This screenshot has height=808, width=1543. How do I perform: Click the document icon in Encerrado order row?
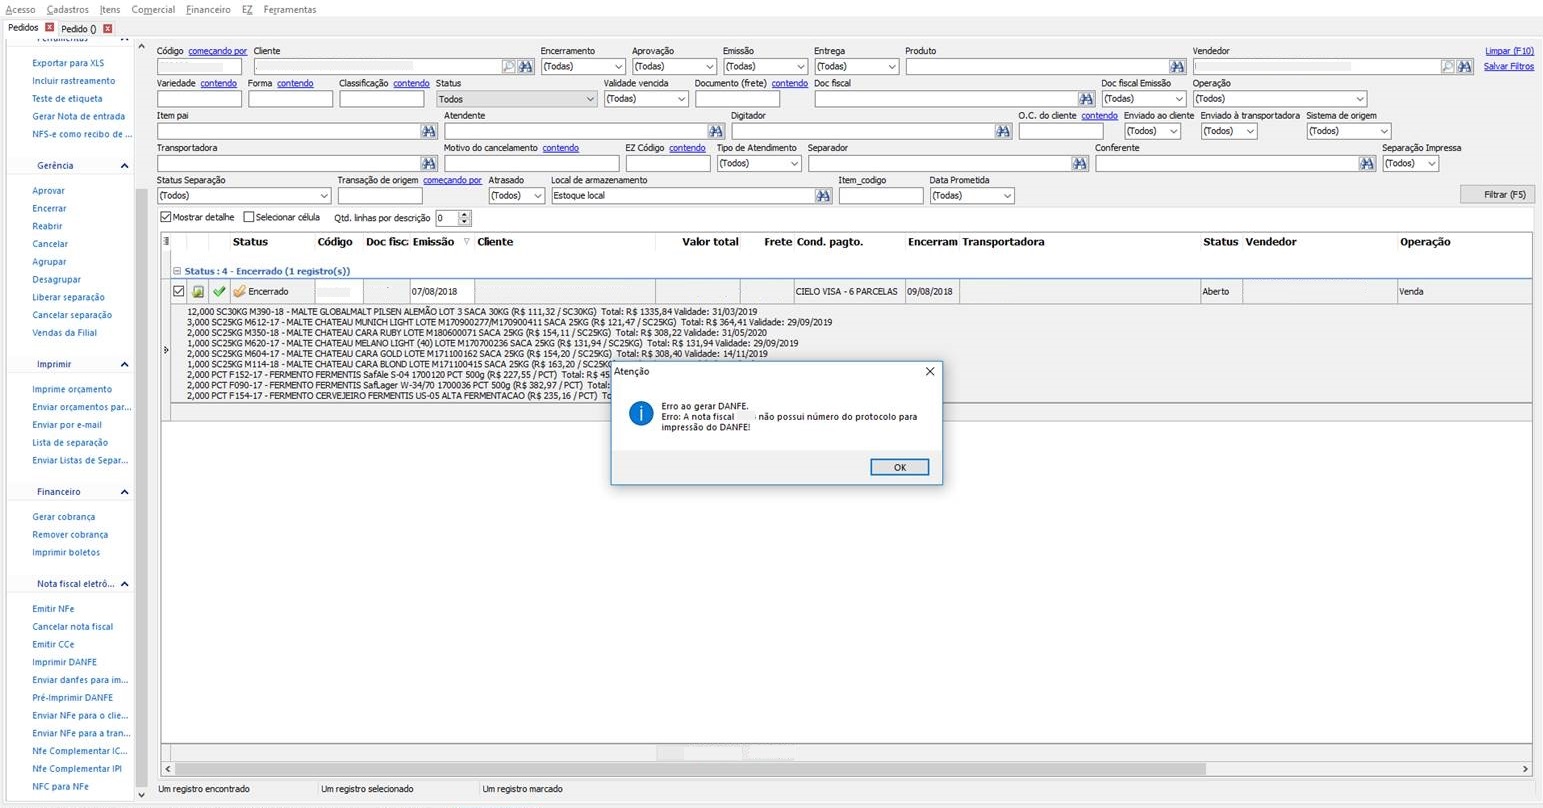coord(198,292)
